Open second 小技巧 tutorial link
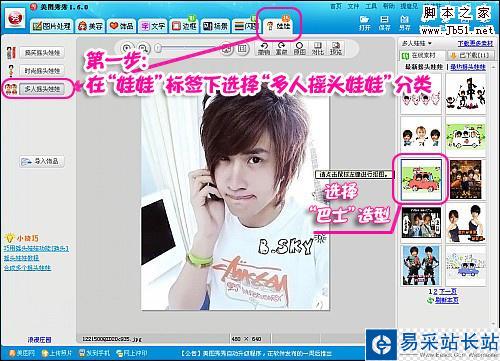 coord(21,258)
